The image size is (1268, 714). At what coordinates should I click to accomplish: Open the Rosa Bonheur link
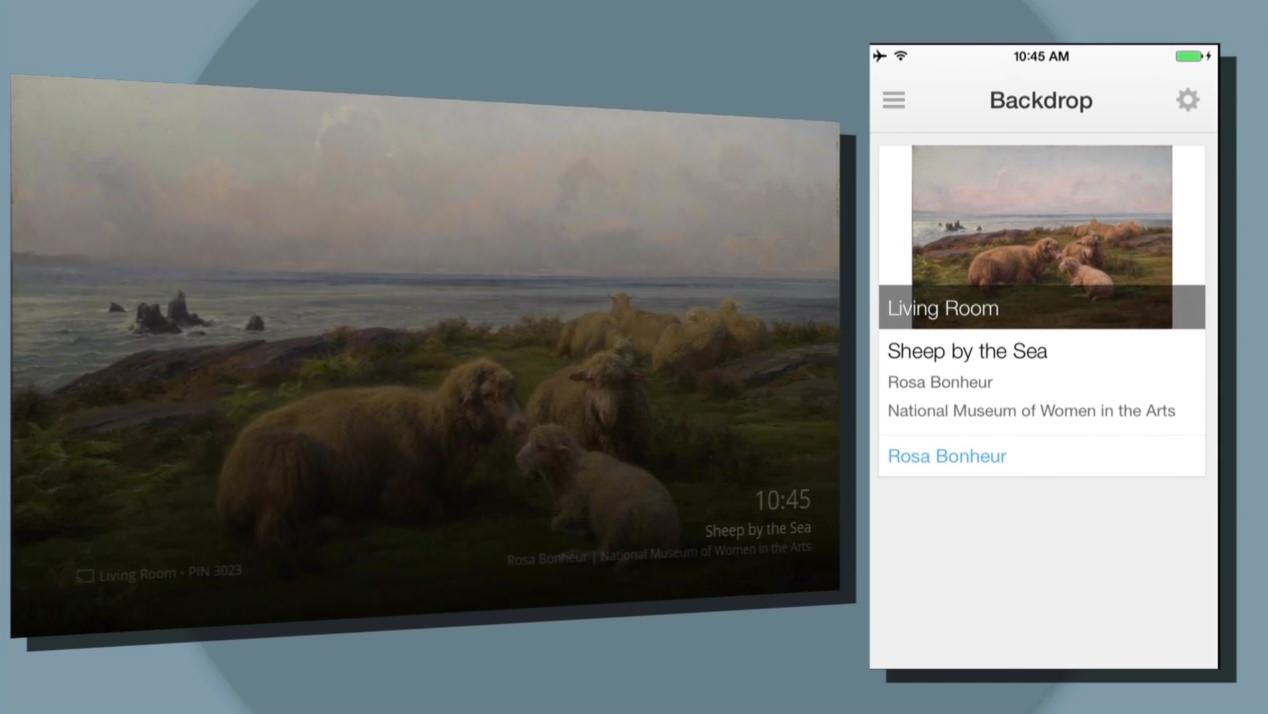[x=947, y=456]
